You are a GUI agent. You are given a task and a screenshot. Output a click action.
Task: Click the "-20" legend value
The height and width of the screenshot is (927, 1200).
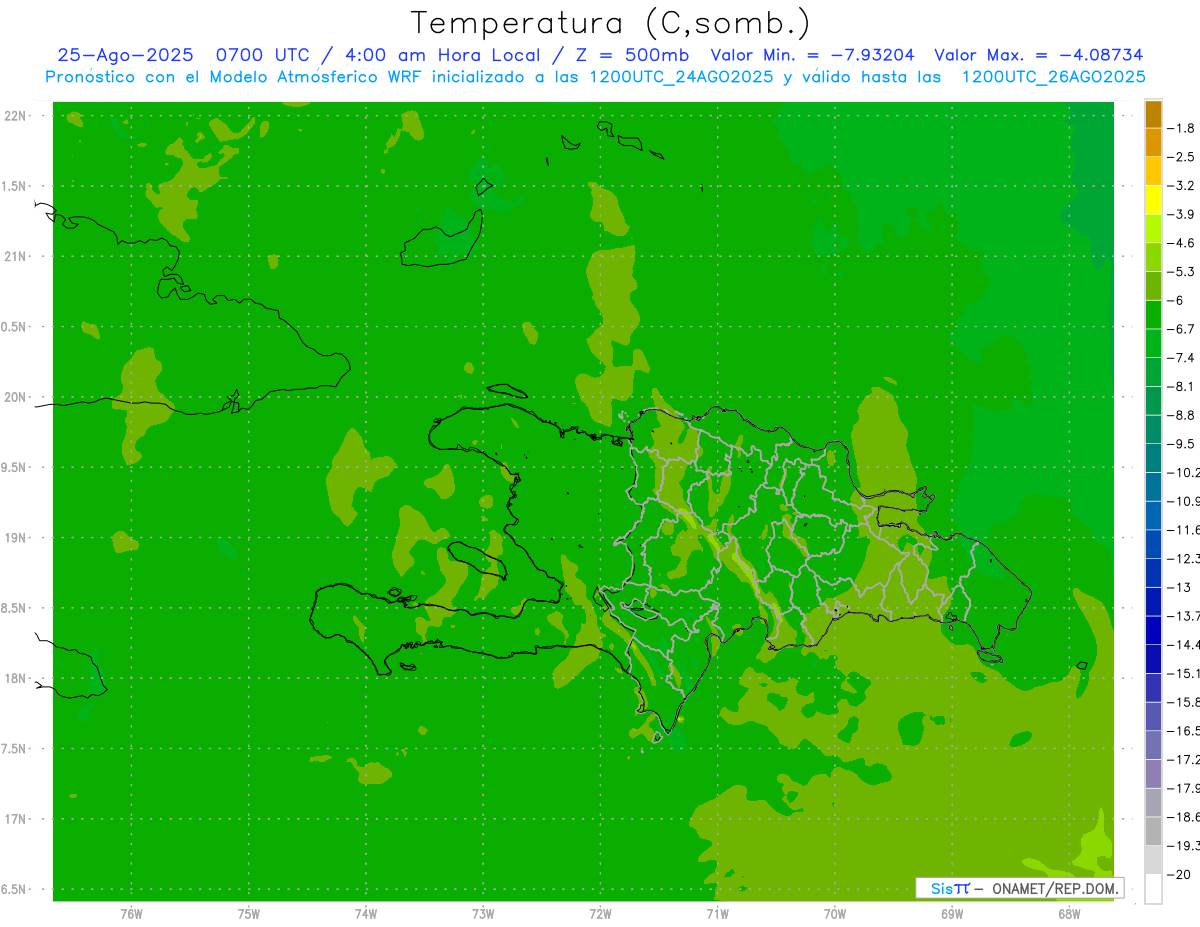[1180, 874]
